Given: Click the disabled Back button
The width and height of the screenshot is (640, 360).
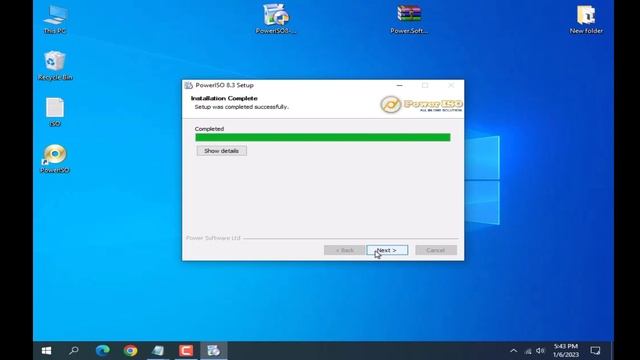Looking at the screenshot, I should (x=344, y=250).
